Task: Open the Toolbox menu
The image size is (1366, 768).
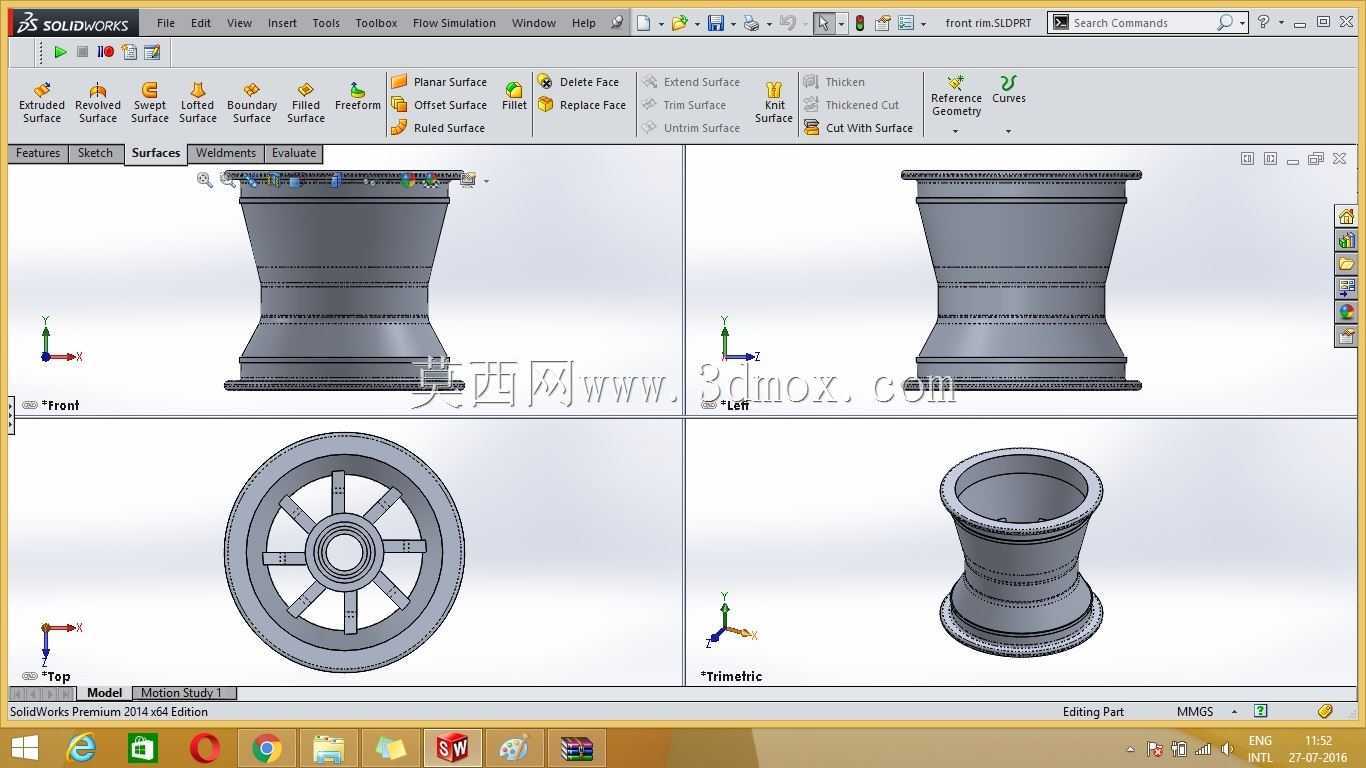Action: pos(376,23)
